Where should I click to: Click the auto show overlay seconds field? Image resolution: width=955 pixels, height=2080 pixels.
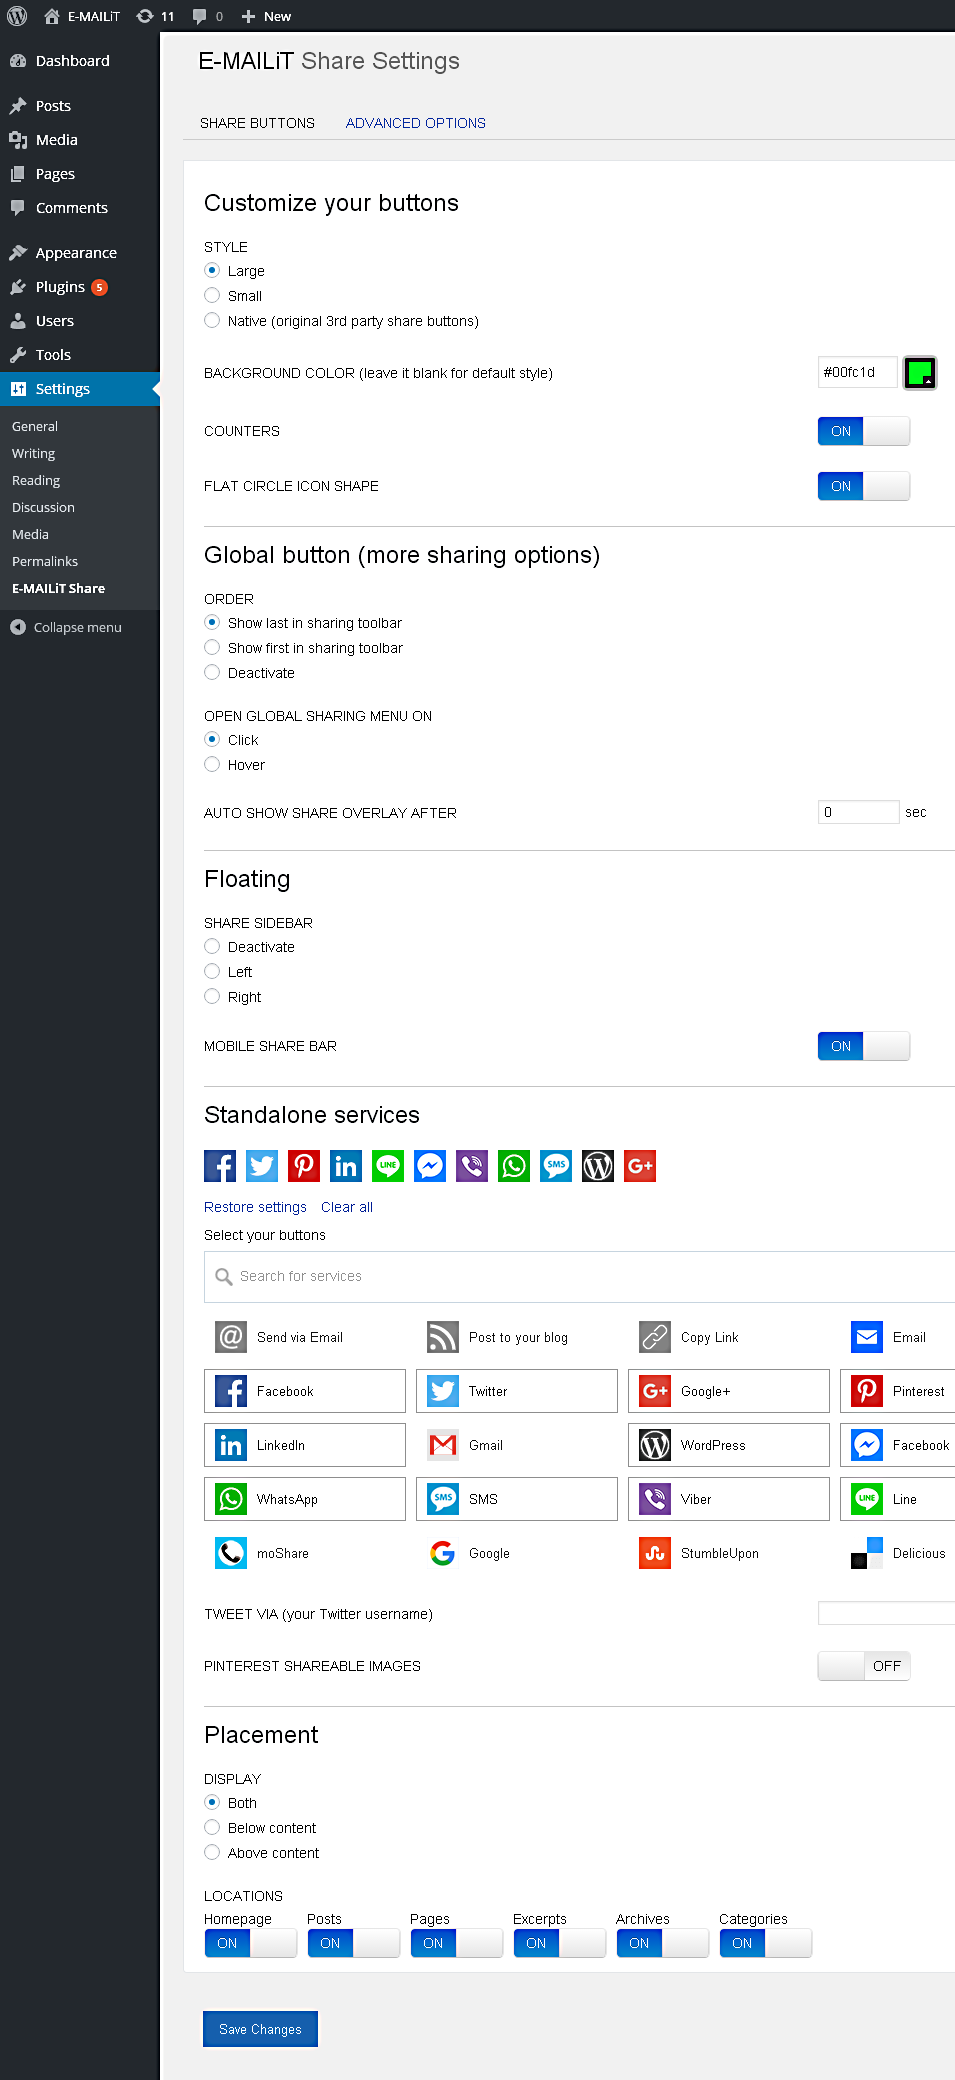coord(859,812)
